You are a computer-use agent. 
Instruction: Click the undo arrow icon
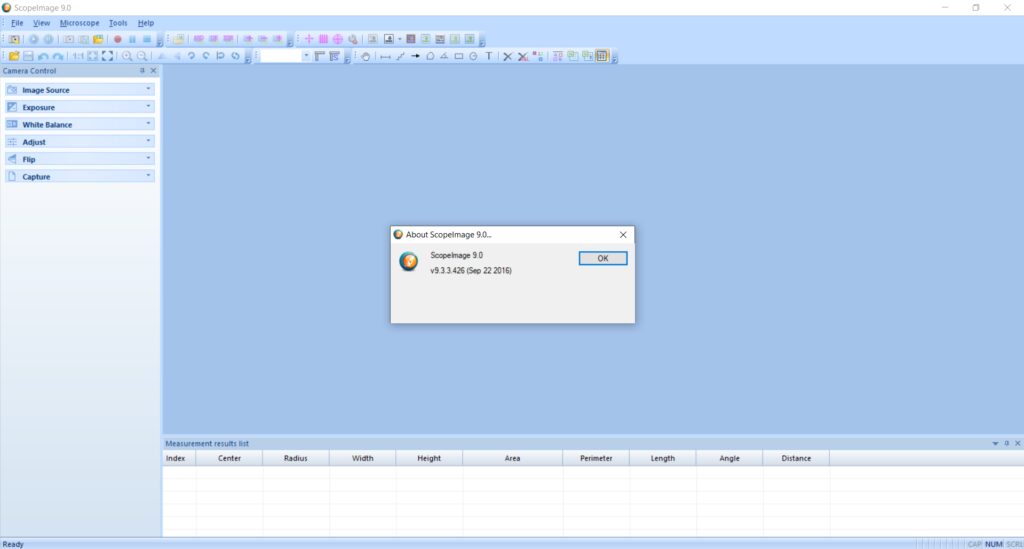pyautogui.click(x=43, y=56)
